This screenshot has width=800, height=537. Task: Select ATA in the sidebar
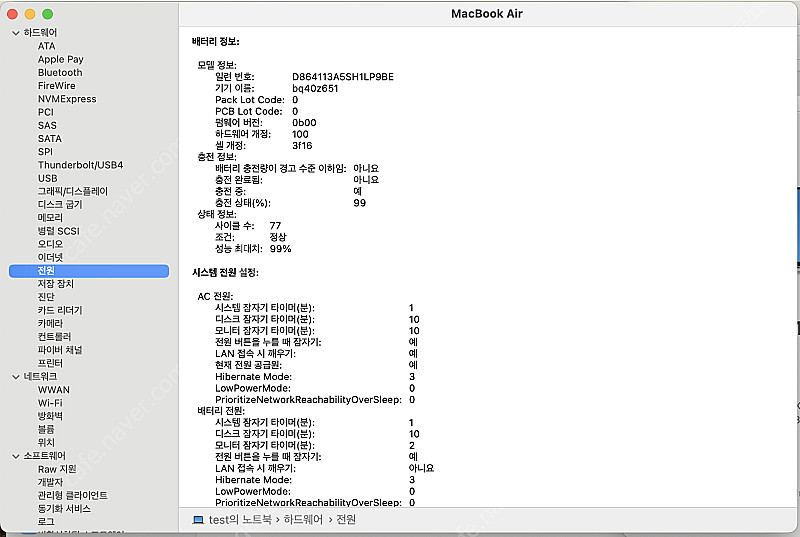(x=46, y=46)
